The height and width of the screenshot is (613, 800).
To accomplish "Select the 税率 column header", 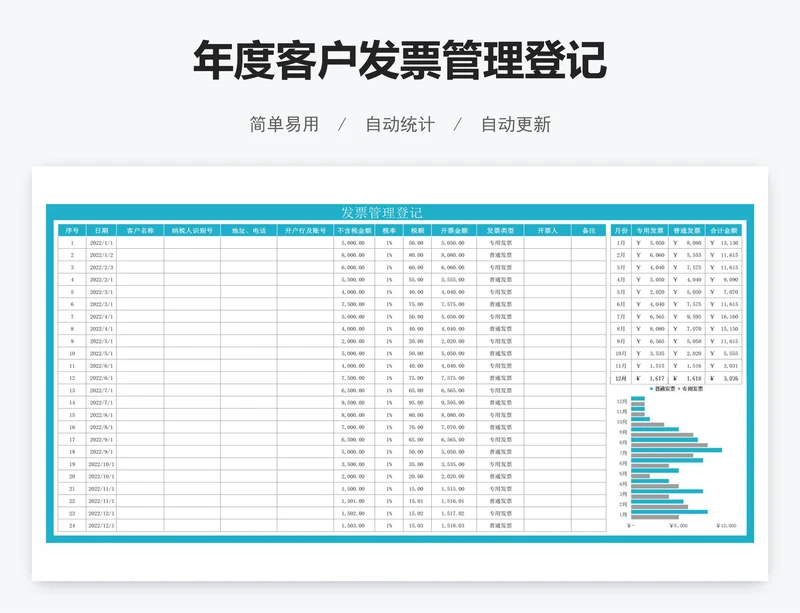I will (389, 231).
